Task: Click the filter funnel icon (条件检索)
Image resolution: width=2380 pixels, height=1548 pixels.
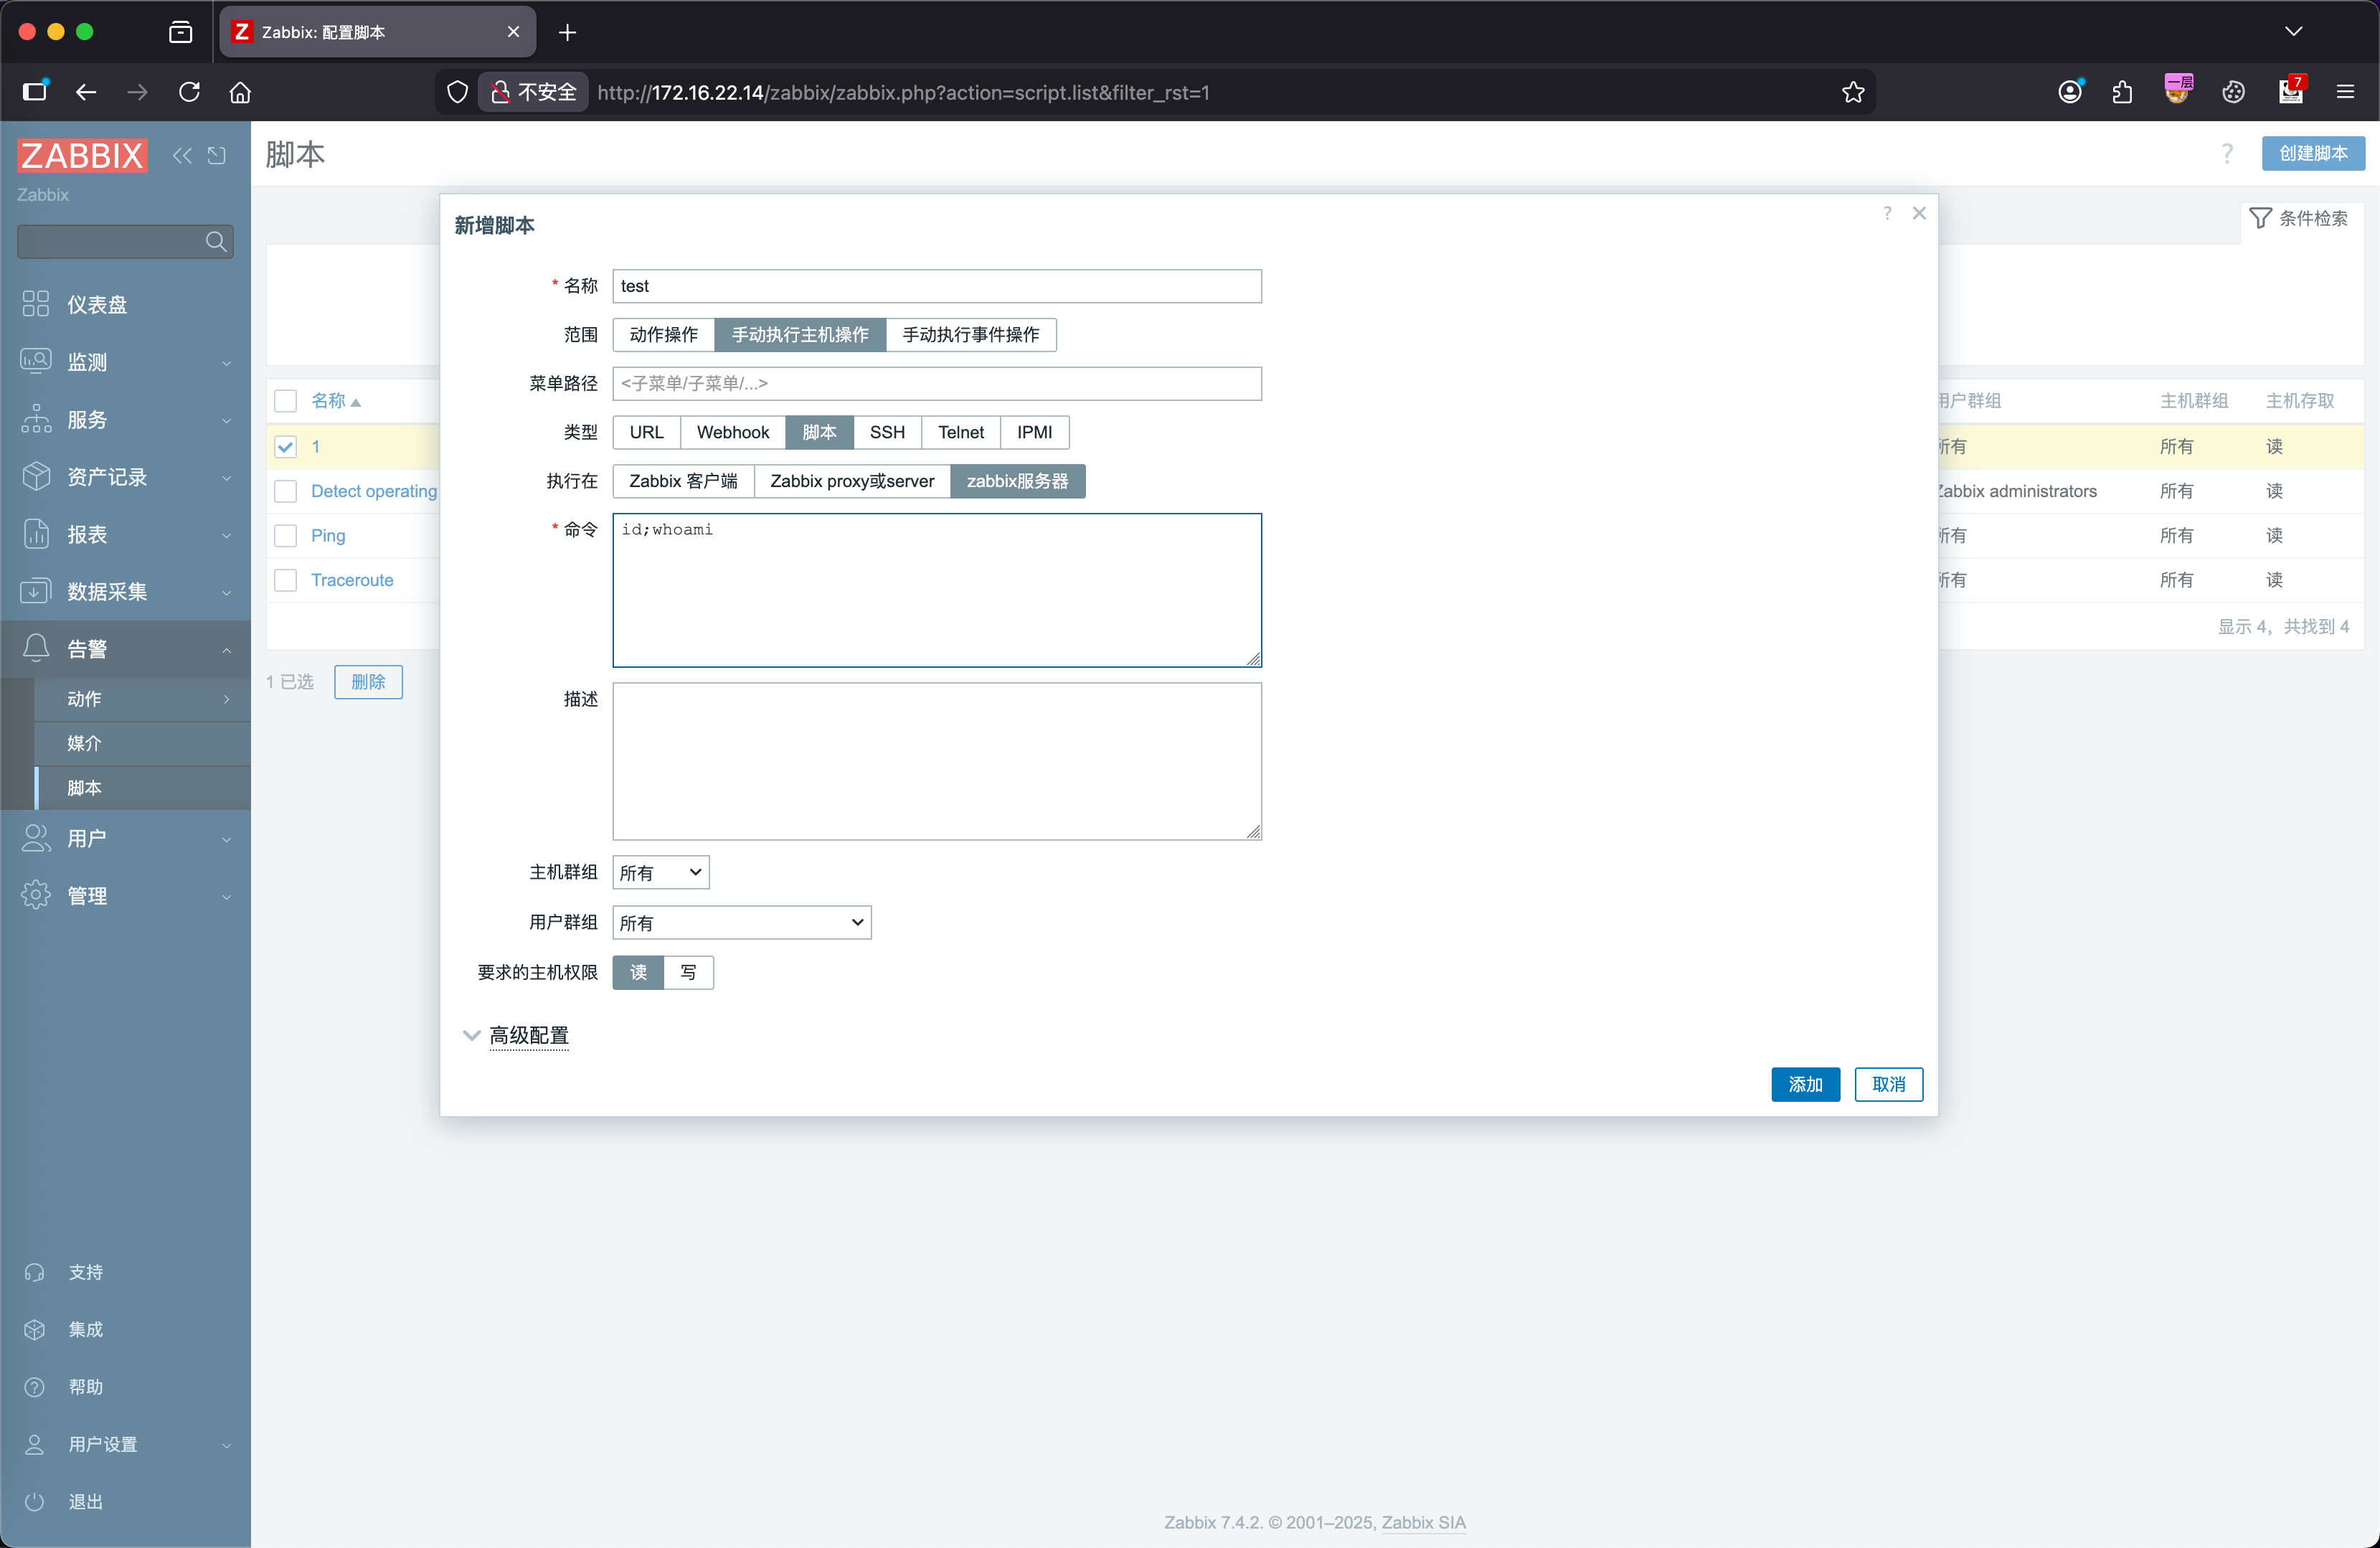Action: point(2259,218)
